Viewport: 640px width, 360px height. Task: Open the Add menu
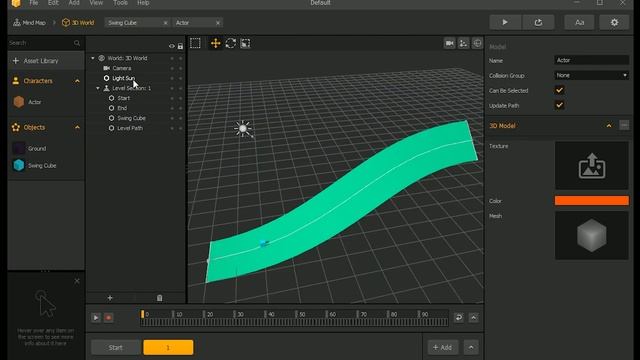coord(74,3)
